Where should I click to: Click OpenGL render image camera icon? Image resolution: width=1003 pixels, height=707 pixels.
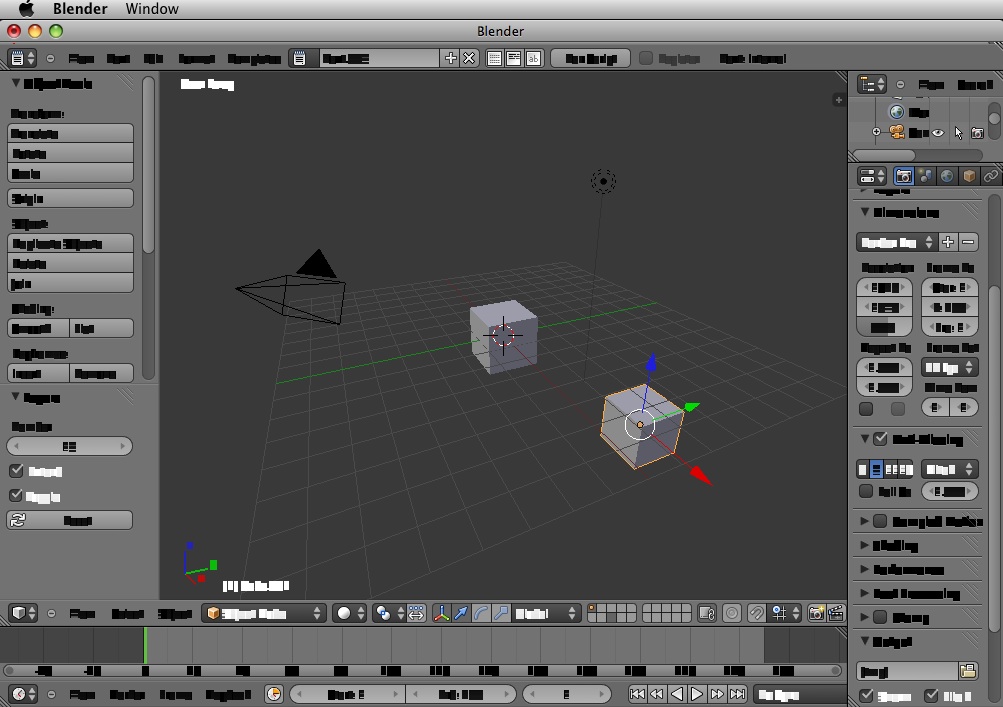coord(816,613)
